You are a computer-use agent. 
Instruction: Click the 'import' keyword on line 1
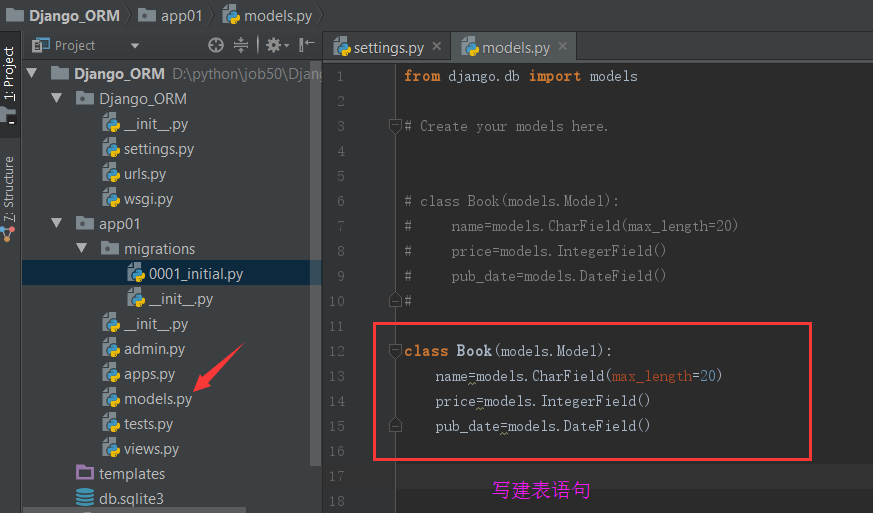coord(555,76)
